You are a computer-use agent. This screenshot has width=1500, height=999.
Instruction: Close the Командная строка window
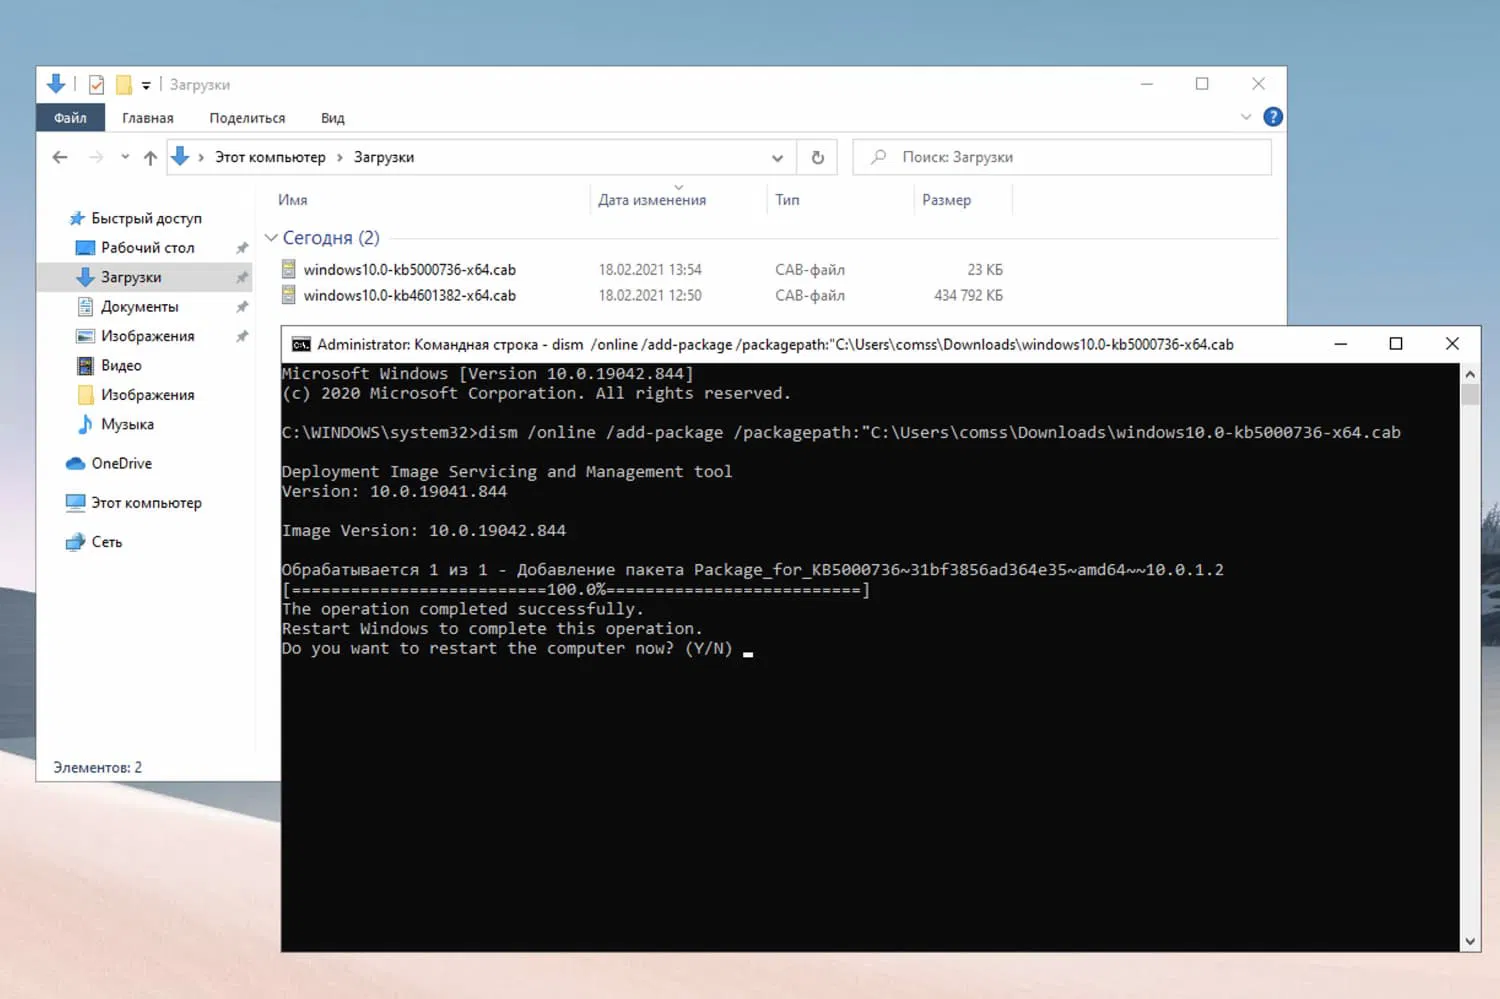(1452, 344)
